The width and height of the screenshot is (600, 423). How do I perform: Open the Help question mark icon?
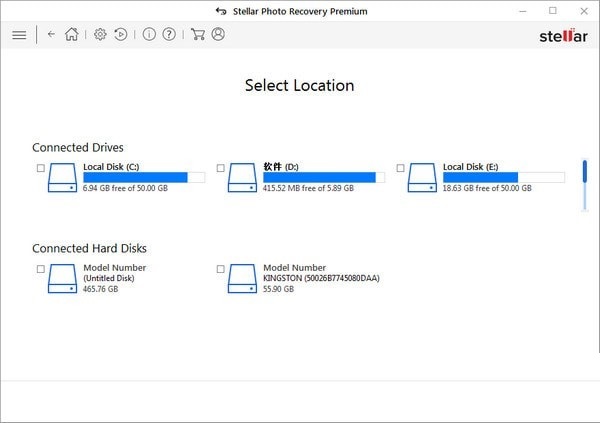(x=169, y=34)
